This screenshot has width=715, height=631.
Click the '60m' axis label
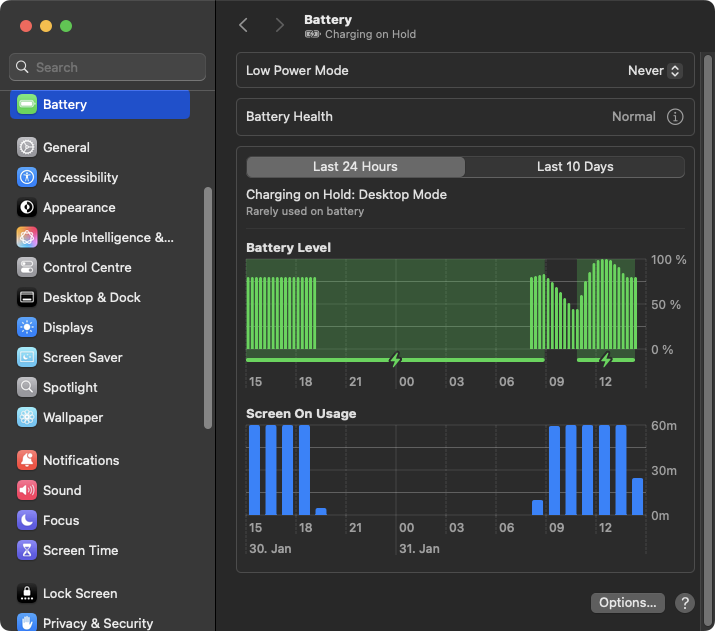(664, 426)
